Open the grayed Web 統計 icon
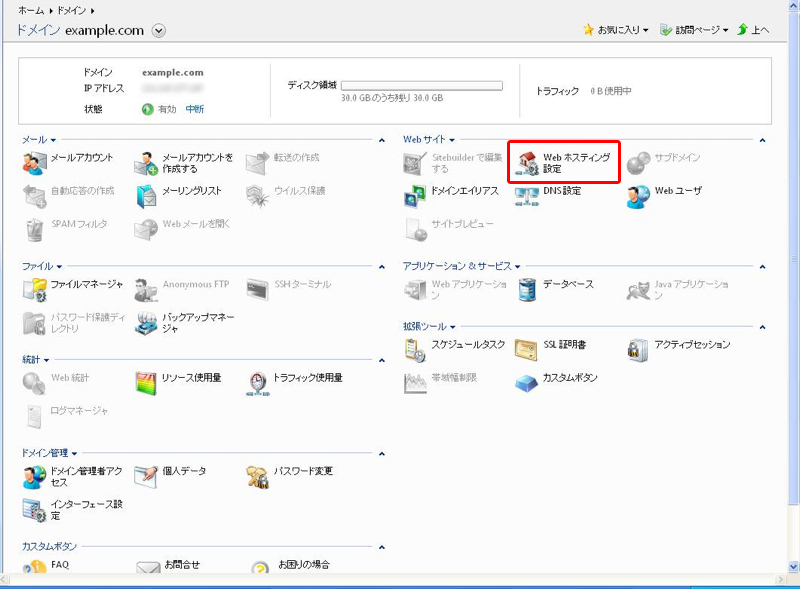 (34, 383)
